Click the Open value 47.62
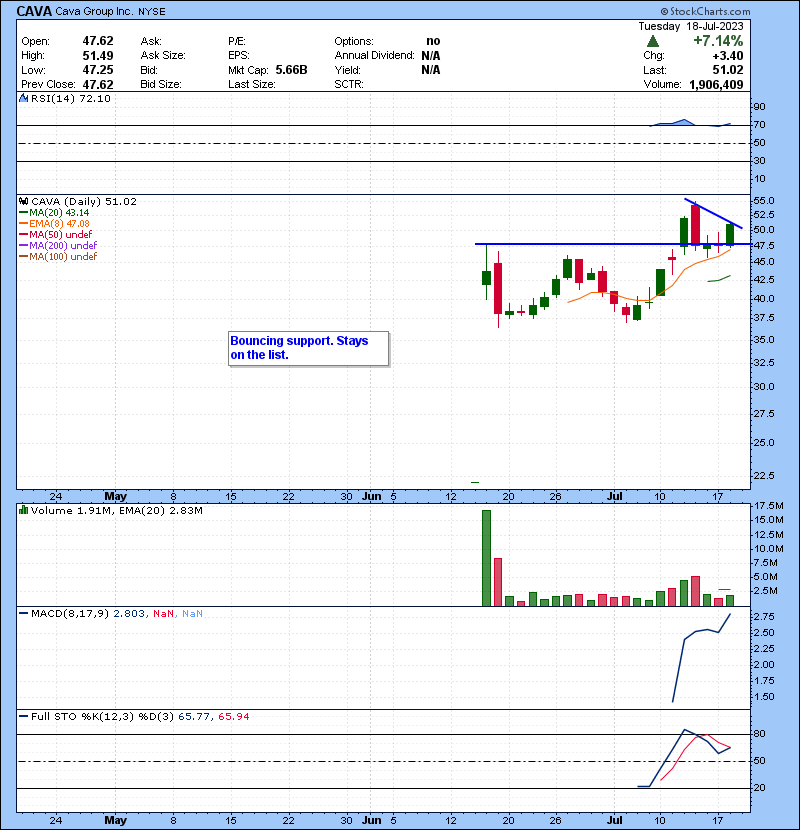800x830 pixels. [98, 41]
